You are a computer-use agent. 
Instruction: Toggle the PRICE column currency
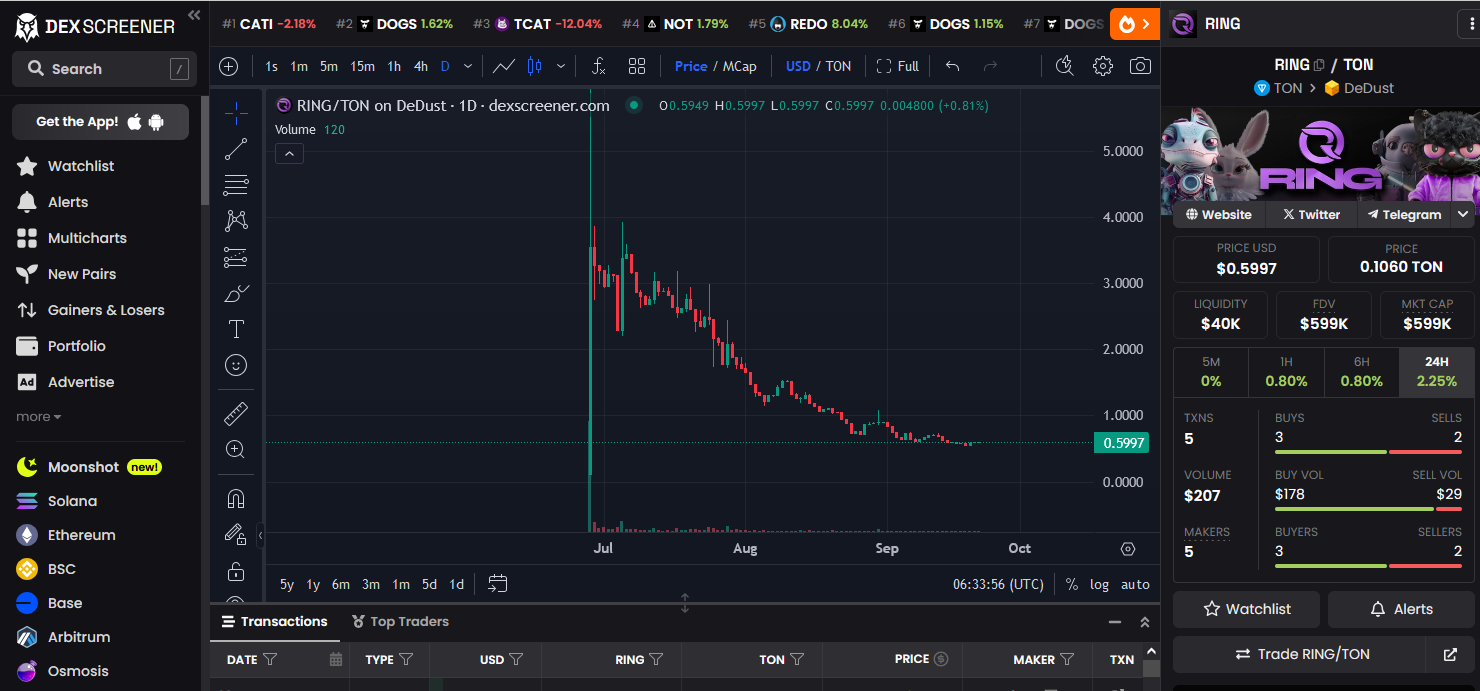pos(941,659)
